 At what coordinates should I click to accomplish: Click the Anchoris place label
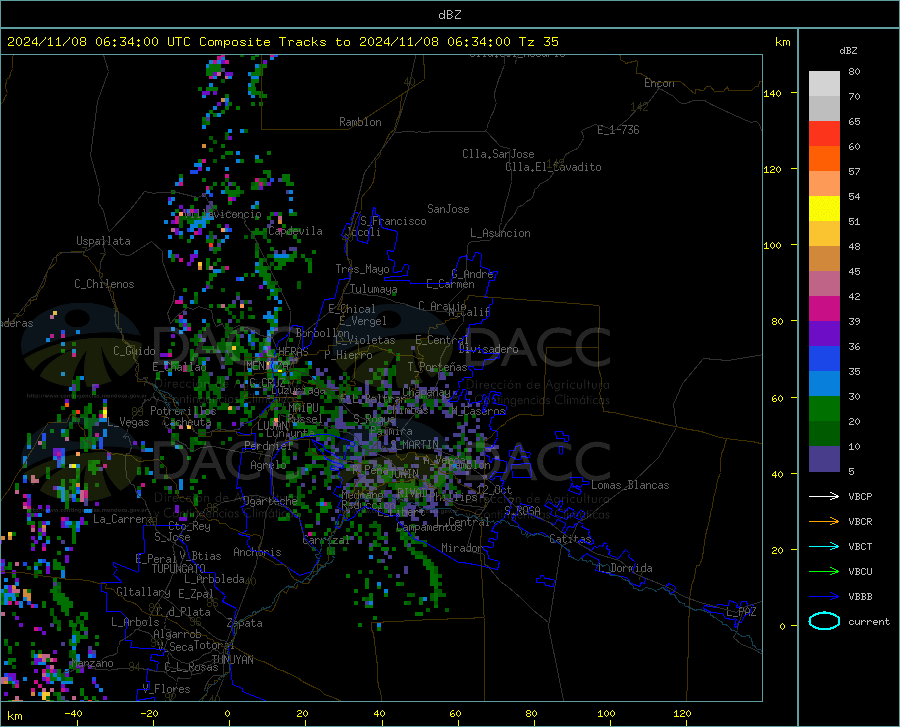click(257, 552)
